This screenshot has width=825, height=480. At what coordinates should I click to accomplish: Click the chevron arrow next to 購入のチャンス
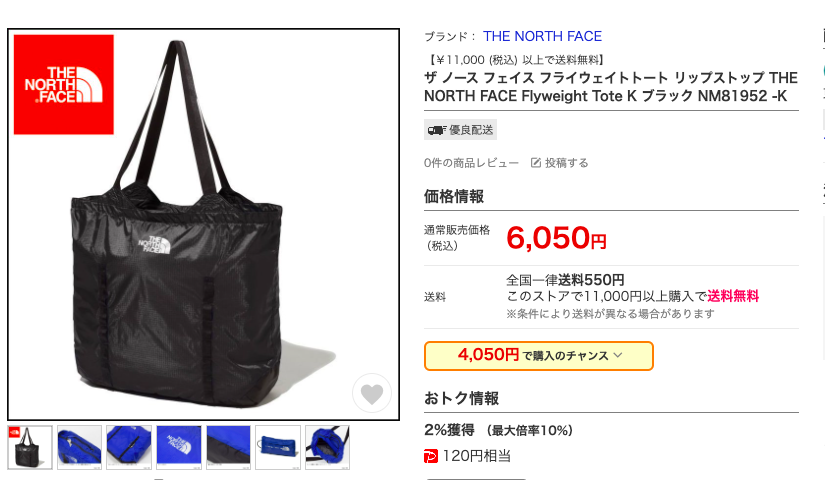coord(618,355)
